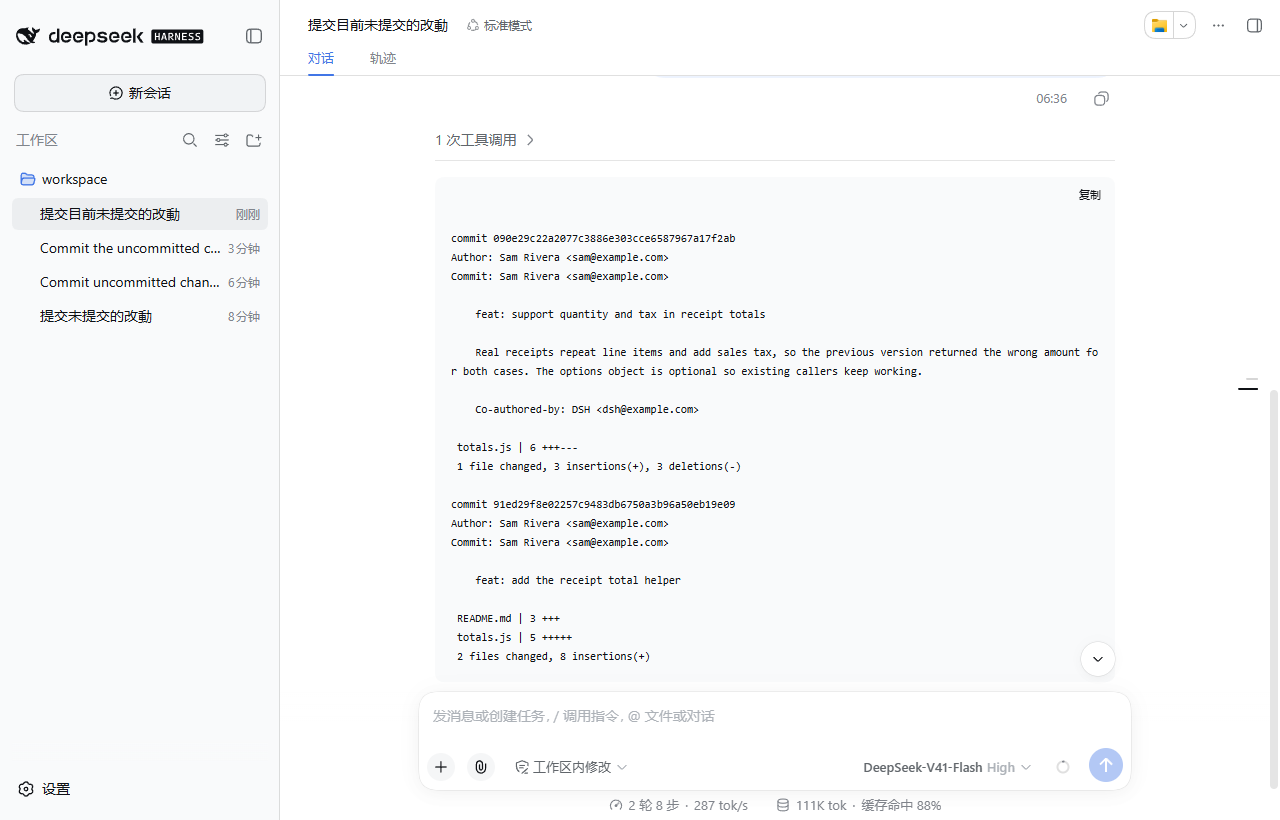Open conversation Commit the uncommitted c...
Image resolution: width=1280 pixels, height=820 pixels.
pos(140,248)
